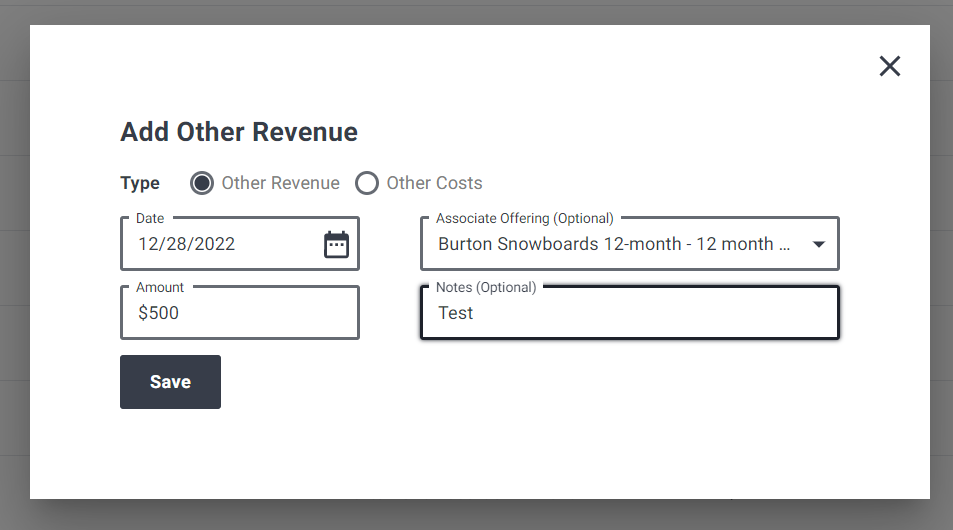Open the calendar date picker icon
Image resolution: width=953 pixels, height=530 pixels.
click(336, 244)
